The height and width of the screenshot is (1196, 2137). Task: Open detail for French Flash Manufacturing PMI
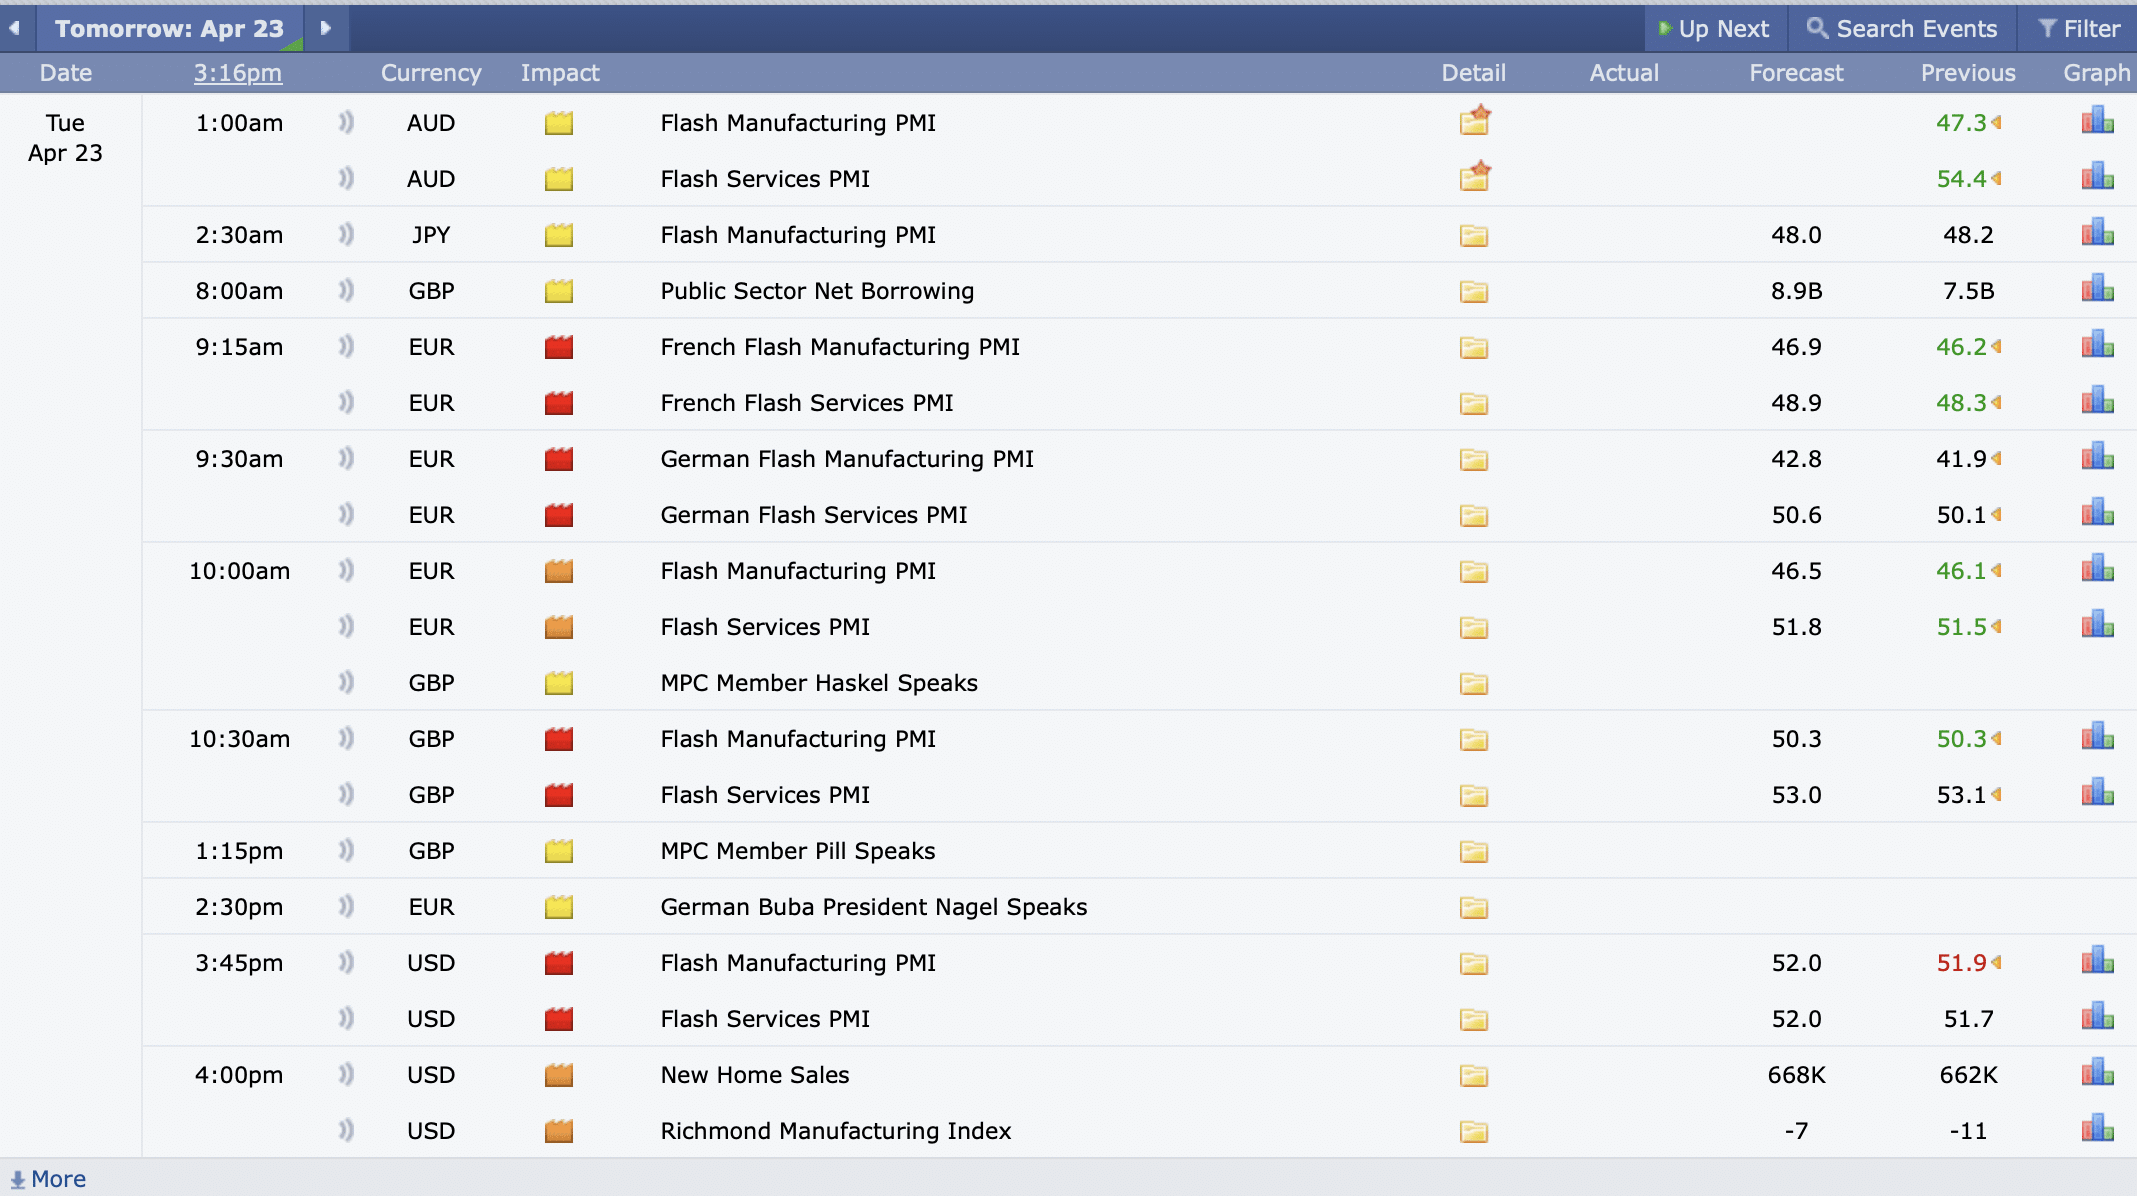(1474, 348)
